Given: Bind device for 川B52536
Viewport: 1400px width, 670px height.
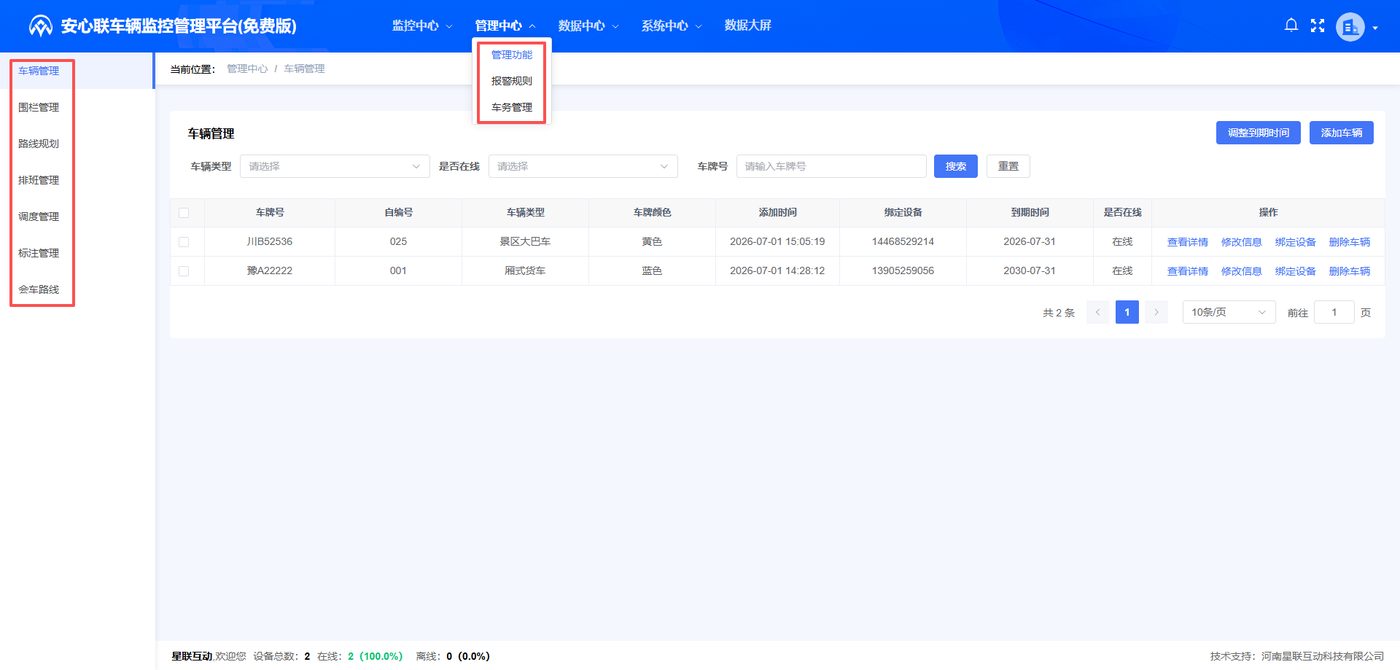Looking at the screenshot, I should point(1295,242).
